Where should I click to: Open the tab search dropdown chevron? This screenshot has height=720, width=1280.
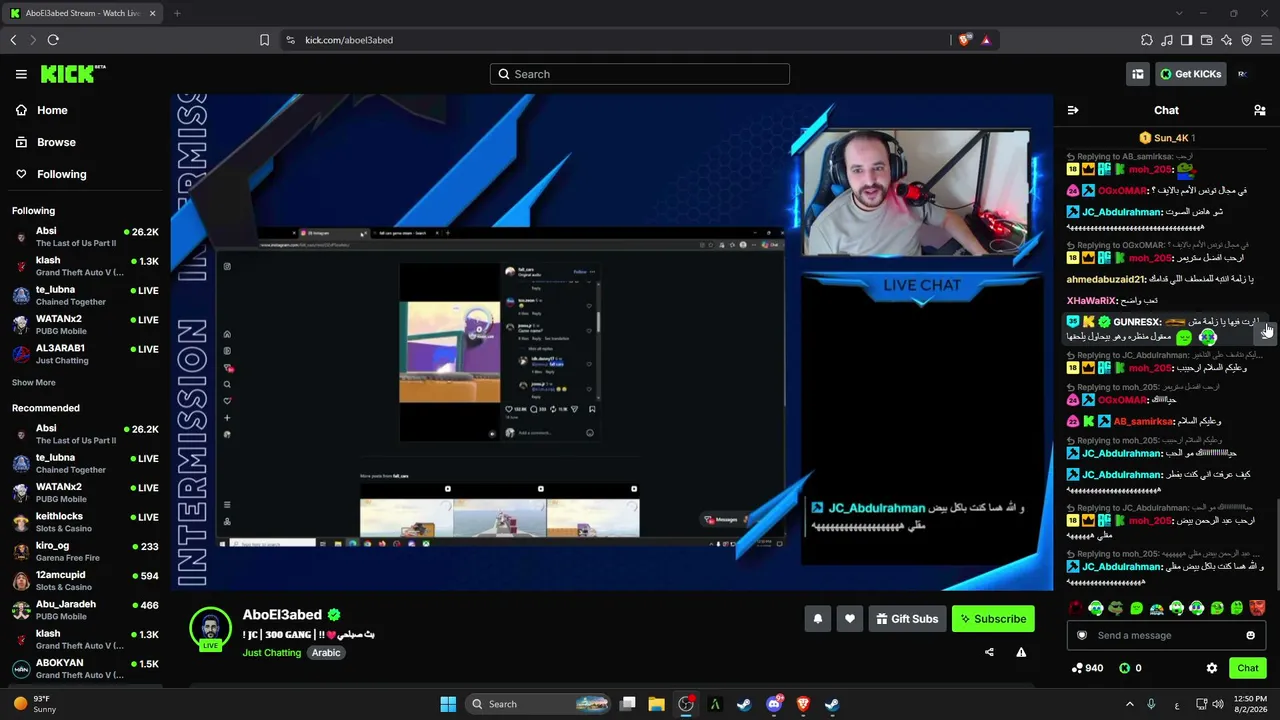tap(1179, 13)
